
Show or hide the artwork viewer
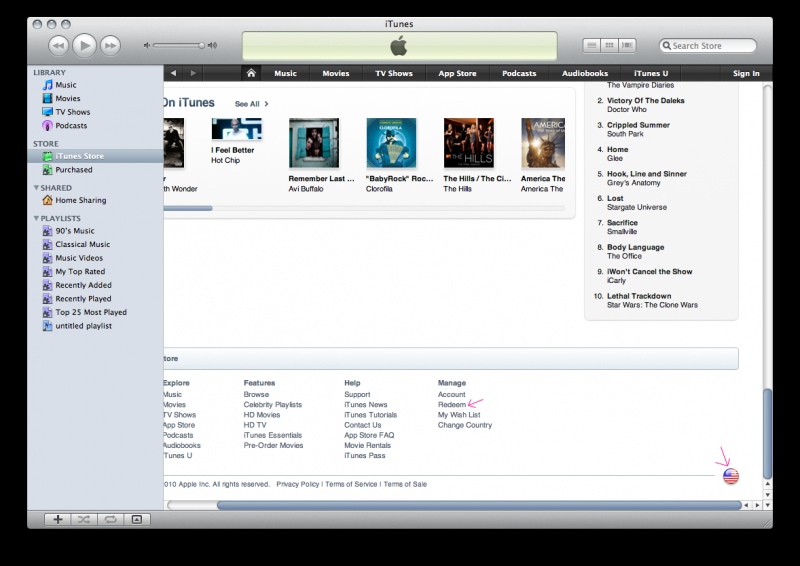point(137,519)
